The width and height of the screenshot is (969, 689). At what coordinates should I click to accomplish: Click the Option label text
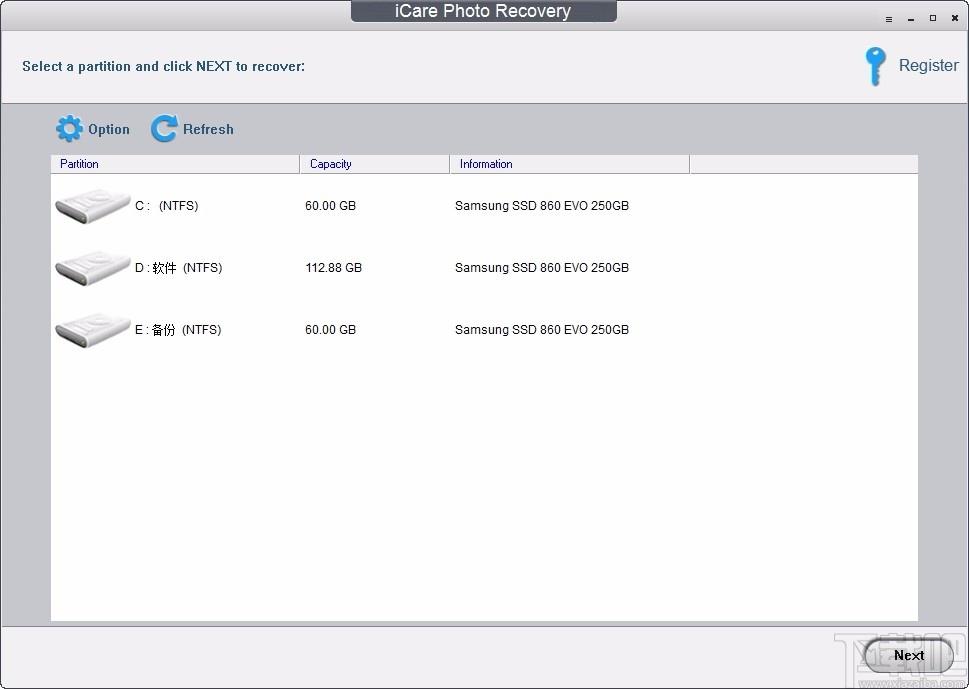[109, 129]
